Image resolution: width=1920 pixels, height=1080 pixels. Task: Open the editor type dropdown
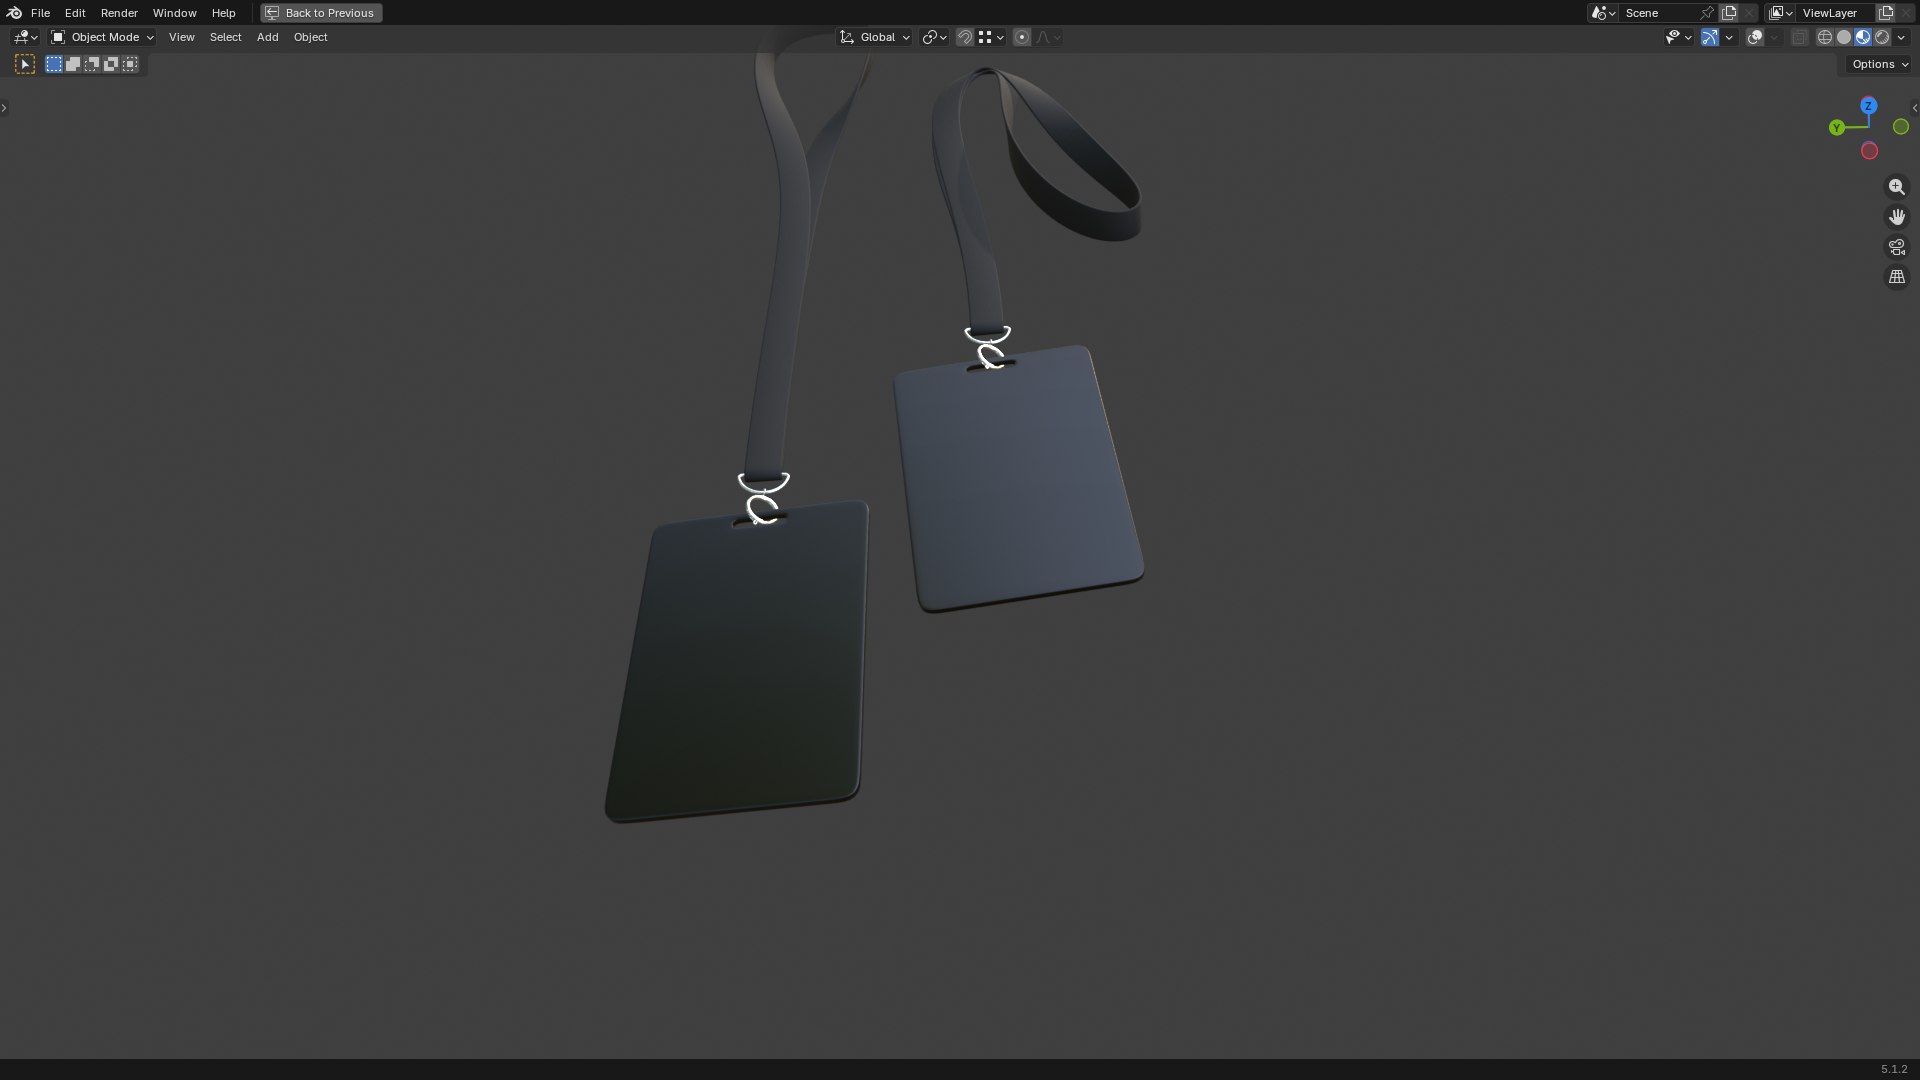pyautogui.click(x=25, y=37)
